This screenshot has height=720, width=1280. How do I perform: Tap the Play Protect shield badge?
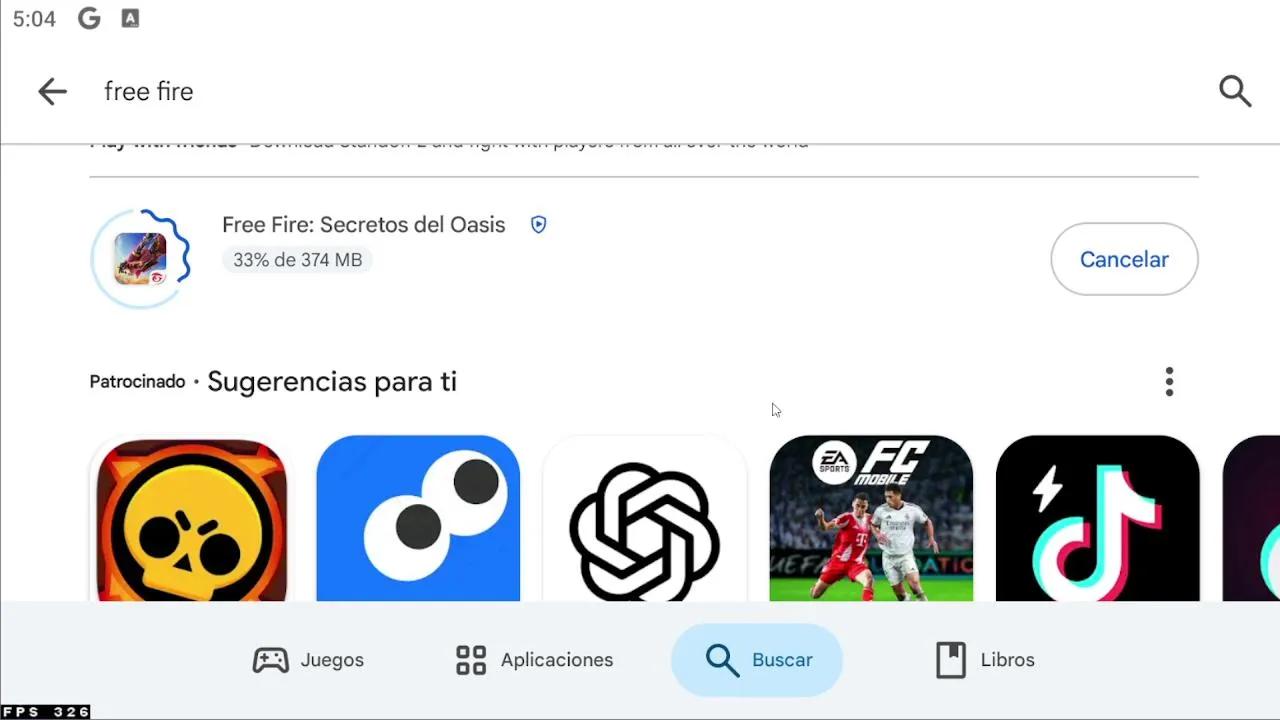coord(538,225)
